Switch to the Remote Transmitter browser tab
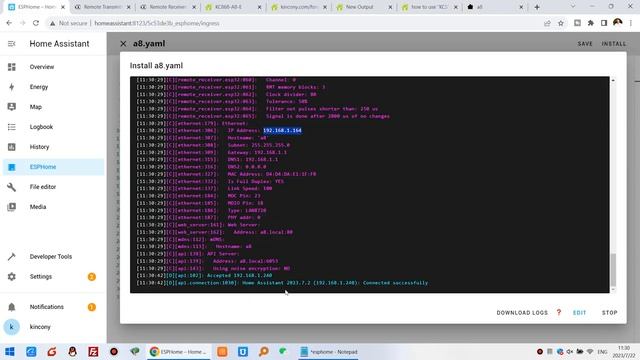Image resolution: width=640 pixels, height=360 pixels. coord(102,7)
